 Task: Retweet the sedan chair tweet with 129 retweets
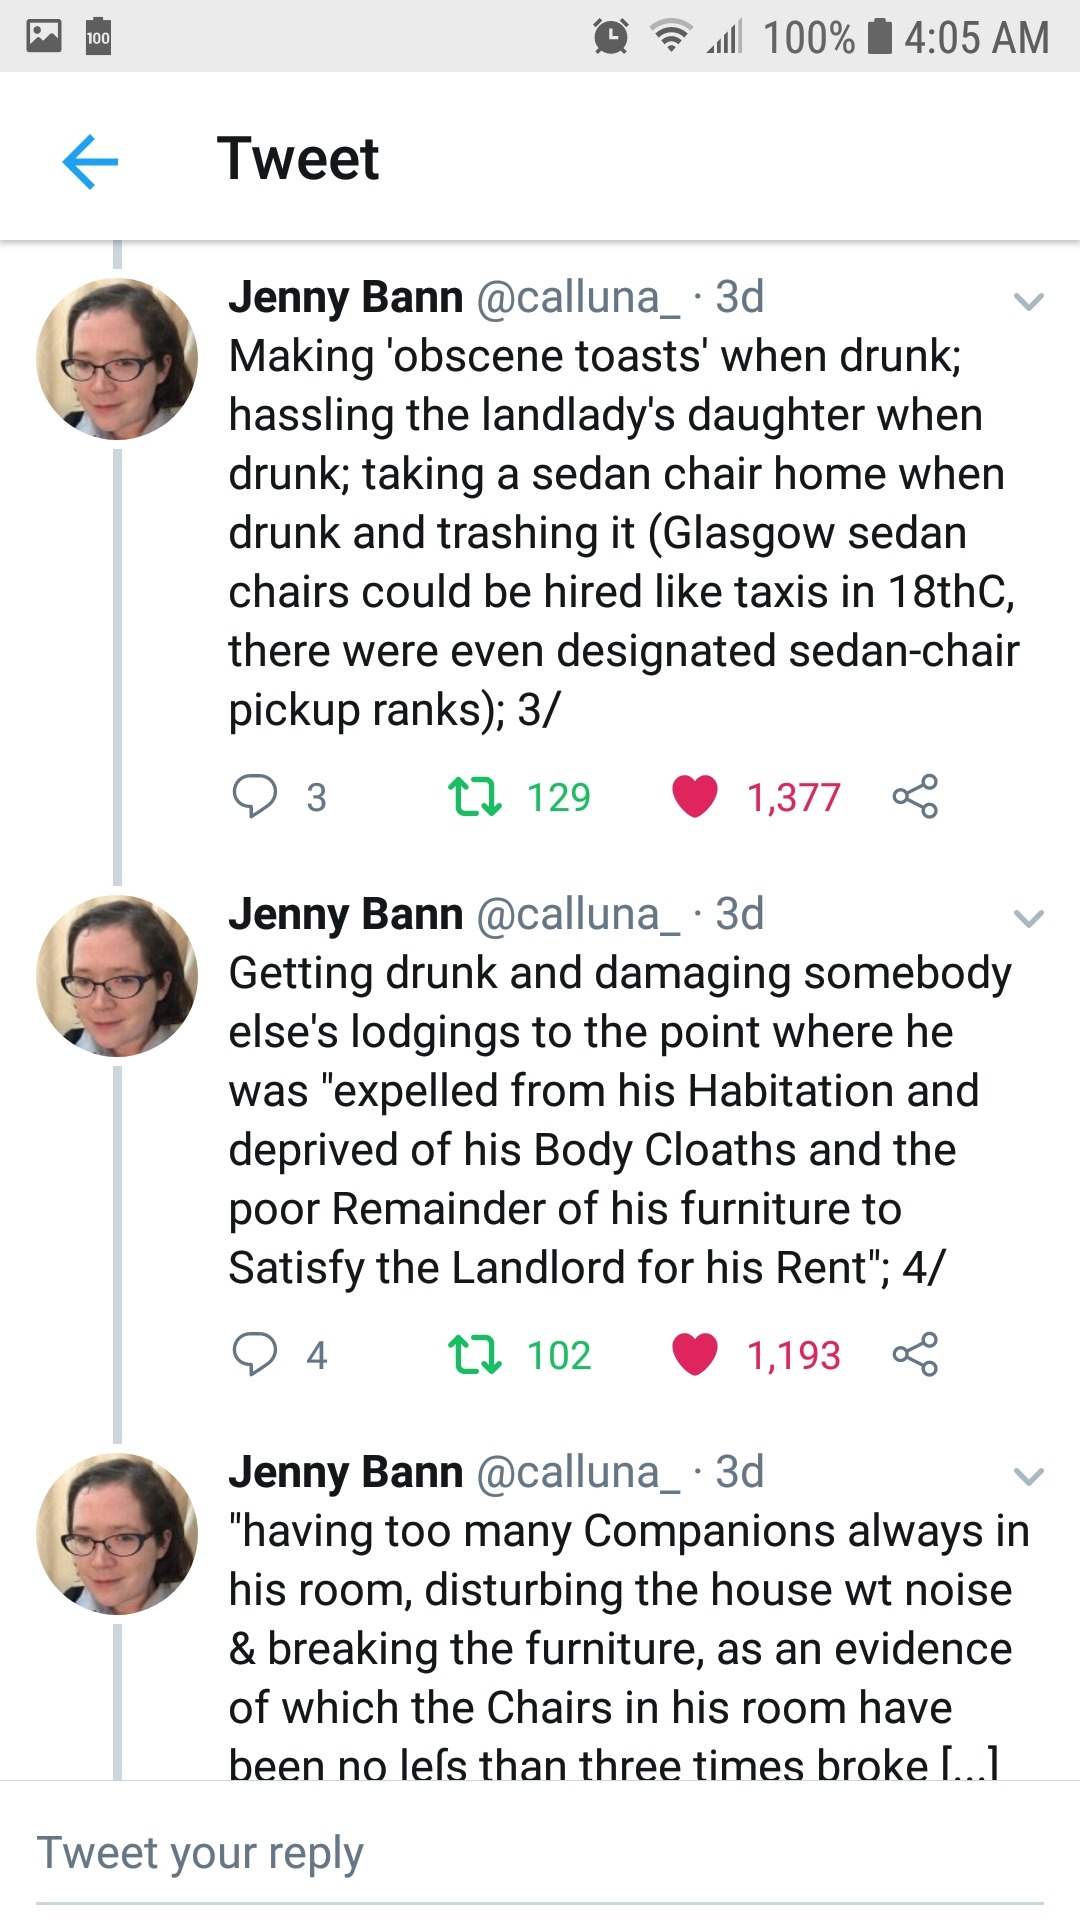click(x=475, y=797)
